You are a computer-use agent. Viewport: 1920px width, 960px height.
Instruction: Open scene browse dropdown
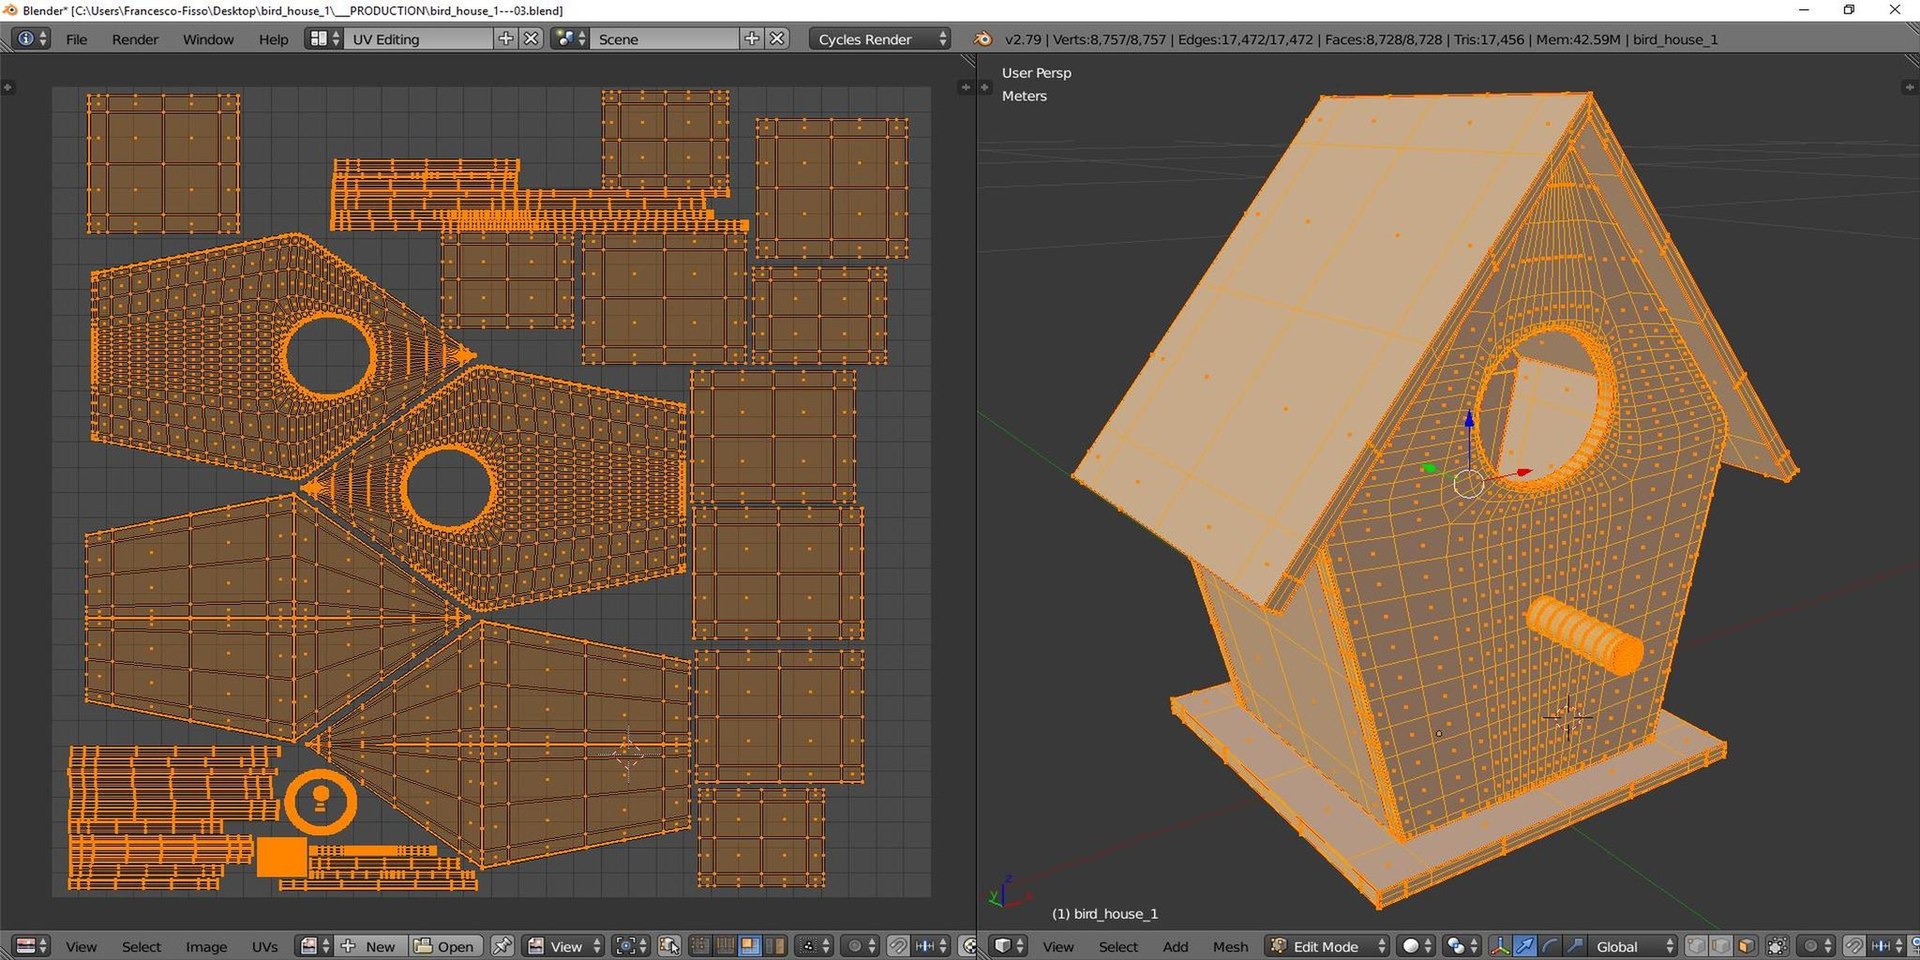[x=570, y=39]
